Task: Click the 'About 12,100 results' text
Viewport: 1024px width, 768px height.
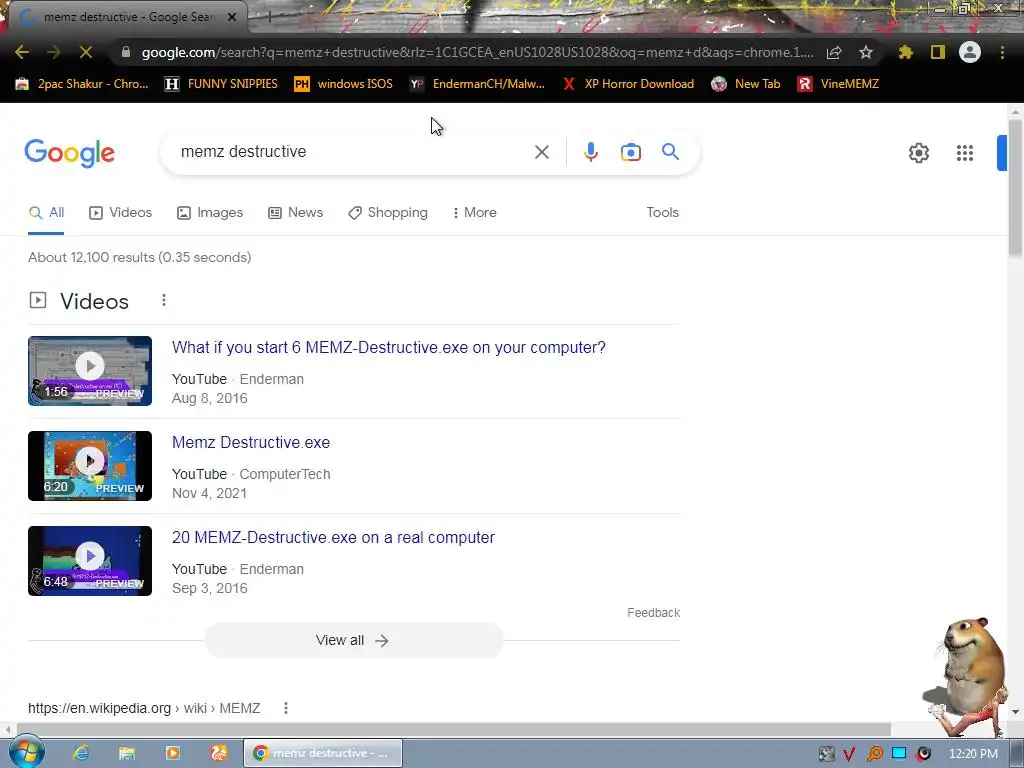Action: point(139,257)
